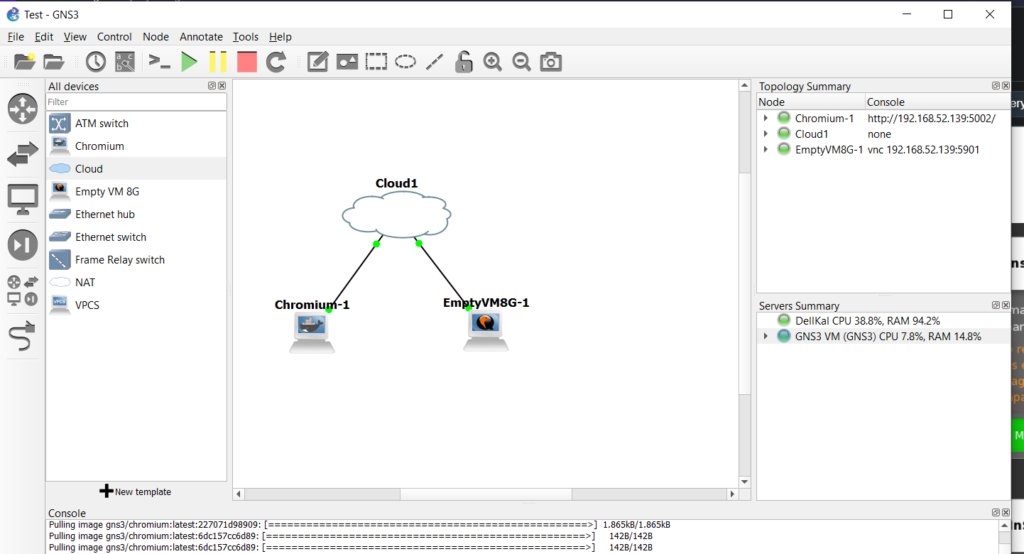Click the Cloud1 node on canvas
The width and height of the screenshot is (1024, 554).
(396, 216)
